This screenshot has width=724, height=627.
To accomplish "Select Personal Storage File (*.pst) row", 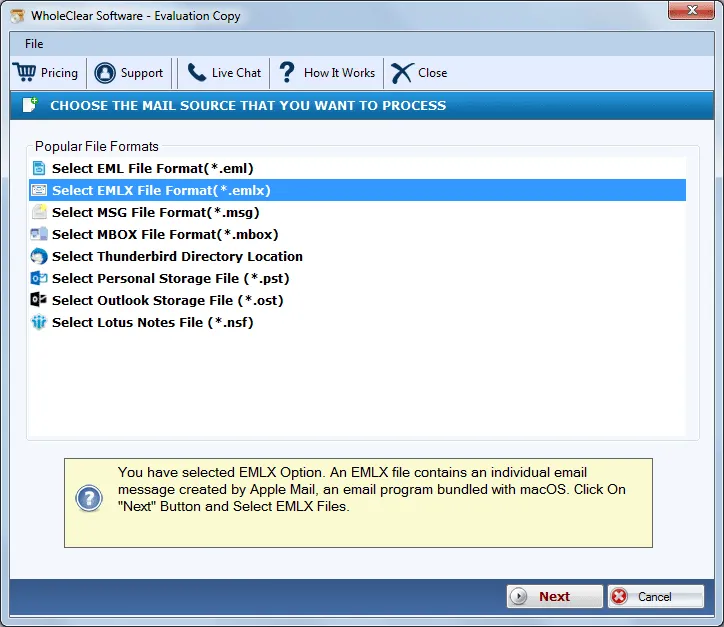I will (357, 278).
